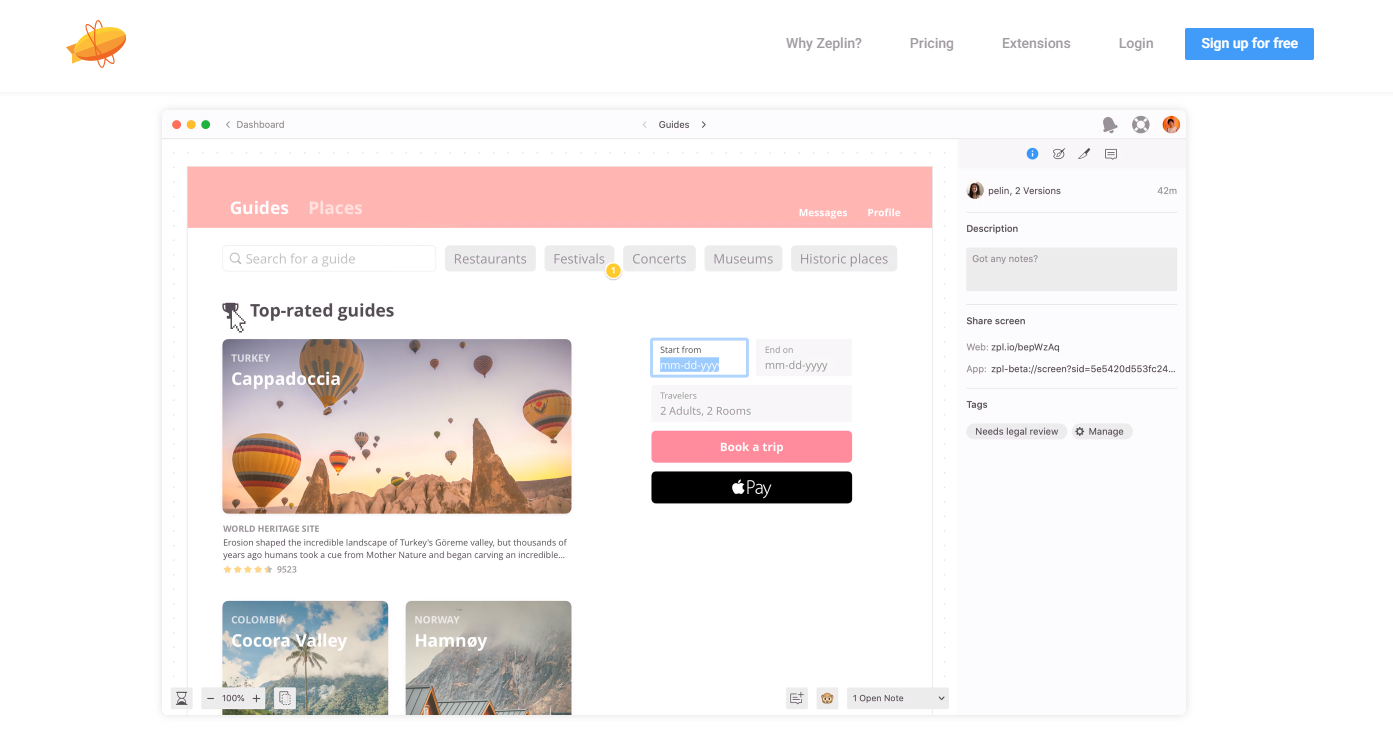Image resolution: width=1393 pixels, height=748 pixels.
Task: Click the star rating 9523
Action: click(260, 569)
